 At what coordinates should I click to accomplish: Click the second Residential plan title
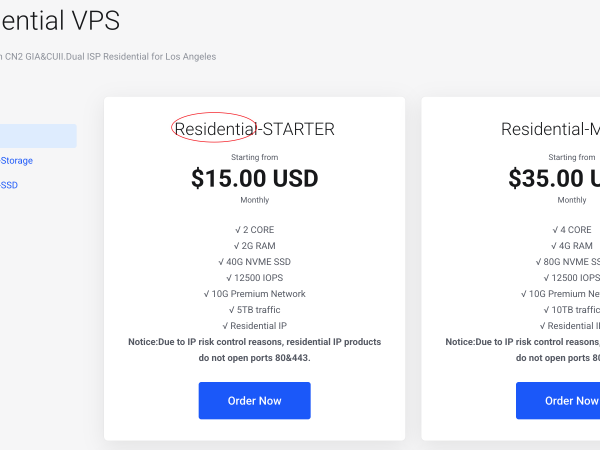point(550,128)
